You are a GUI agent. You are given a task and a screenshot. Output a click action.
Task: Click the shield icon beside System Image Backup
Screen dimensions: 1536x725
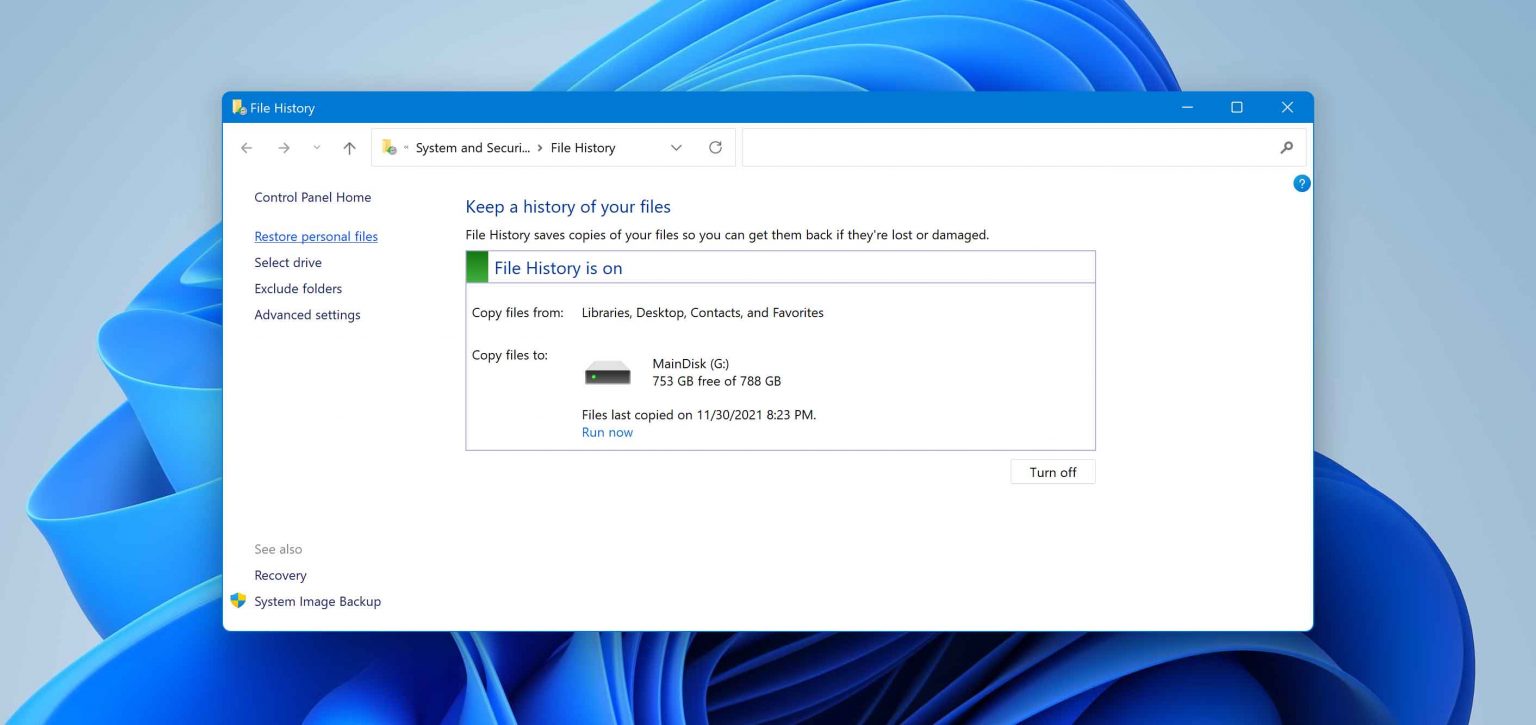(238, 600)
